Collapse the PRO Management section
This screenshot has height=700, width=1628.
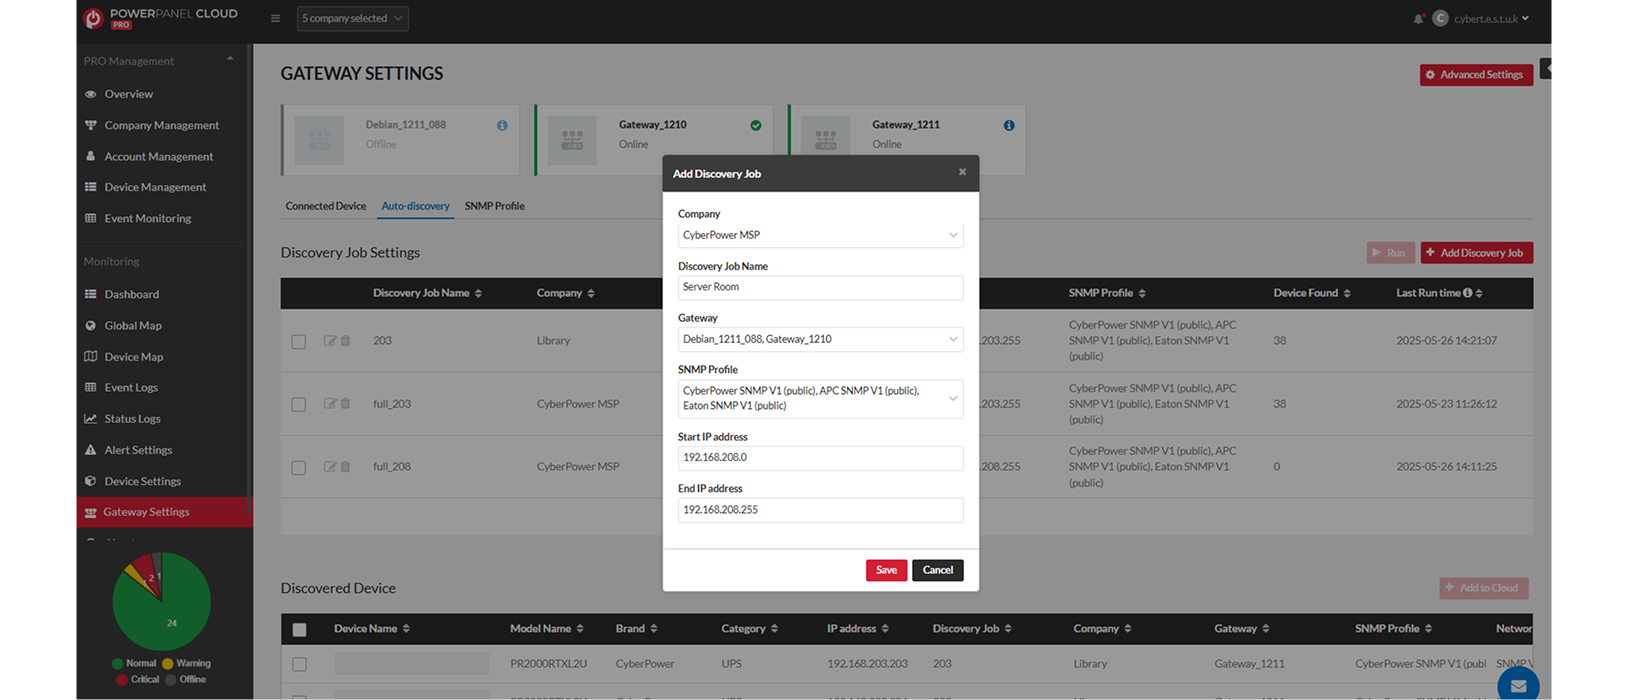click(x=230, y=60)
